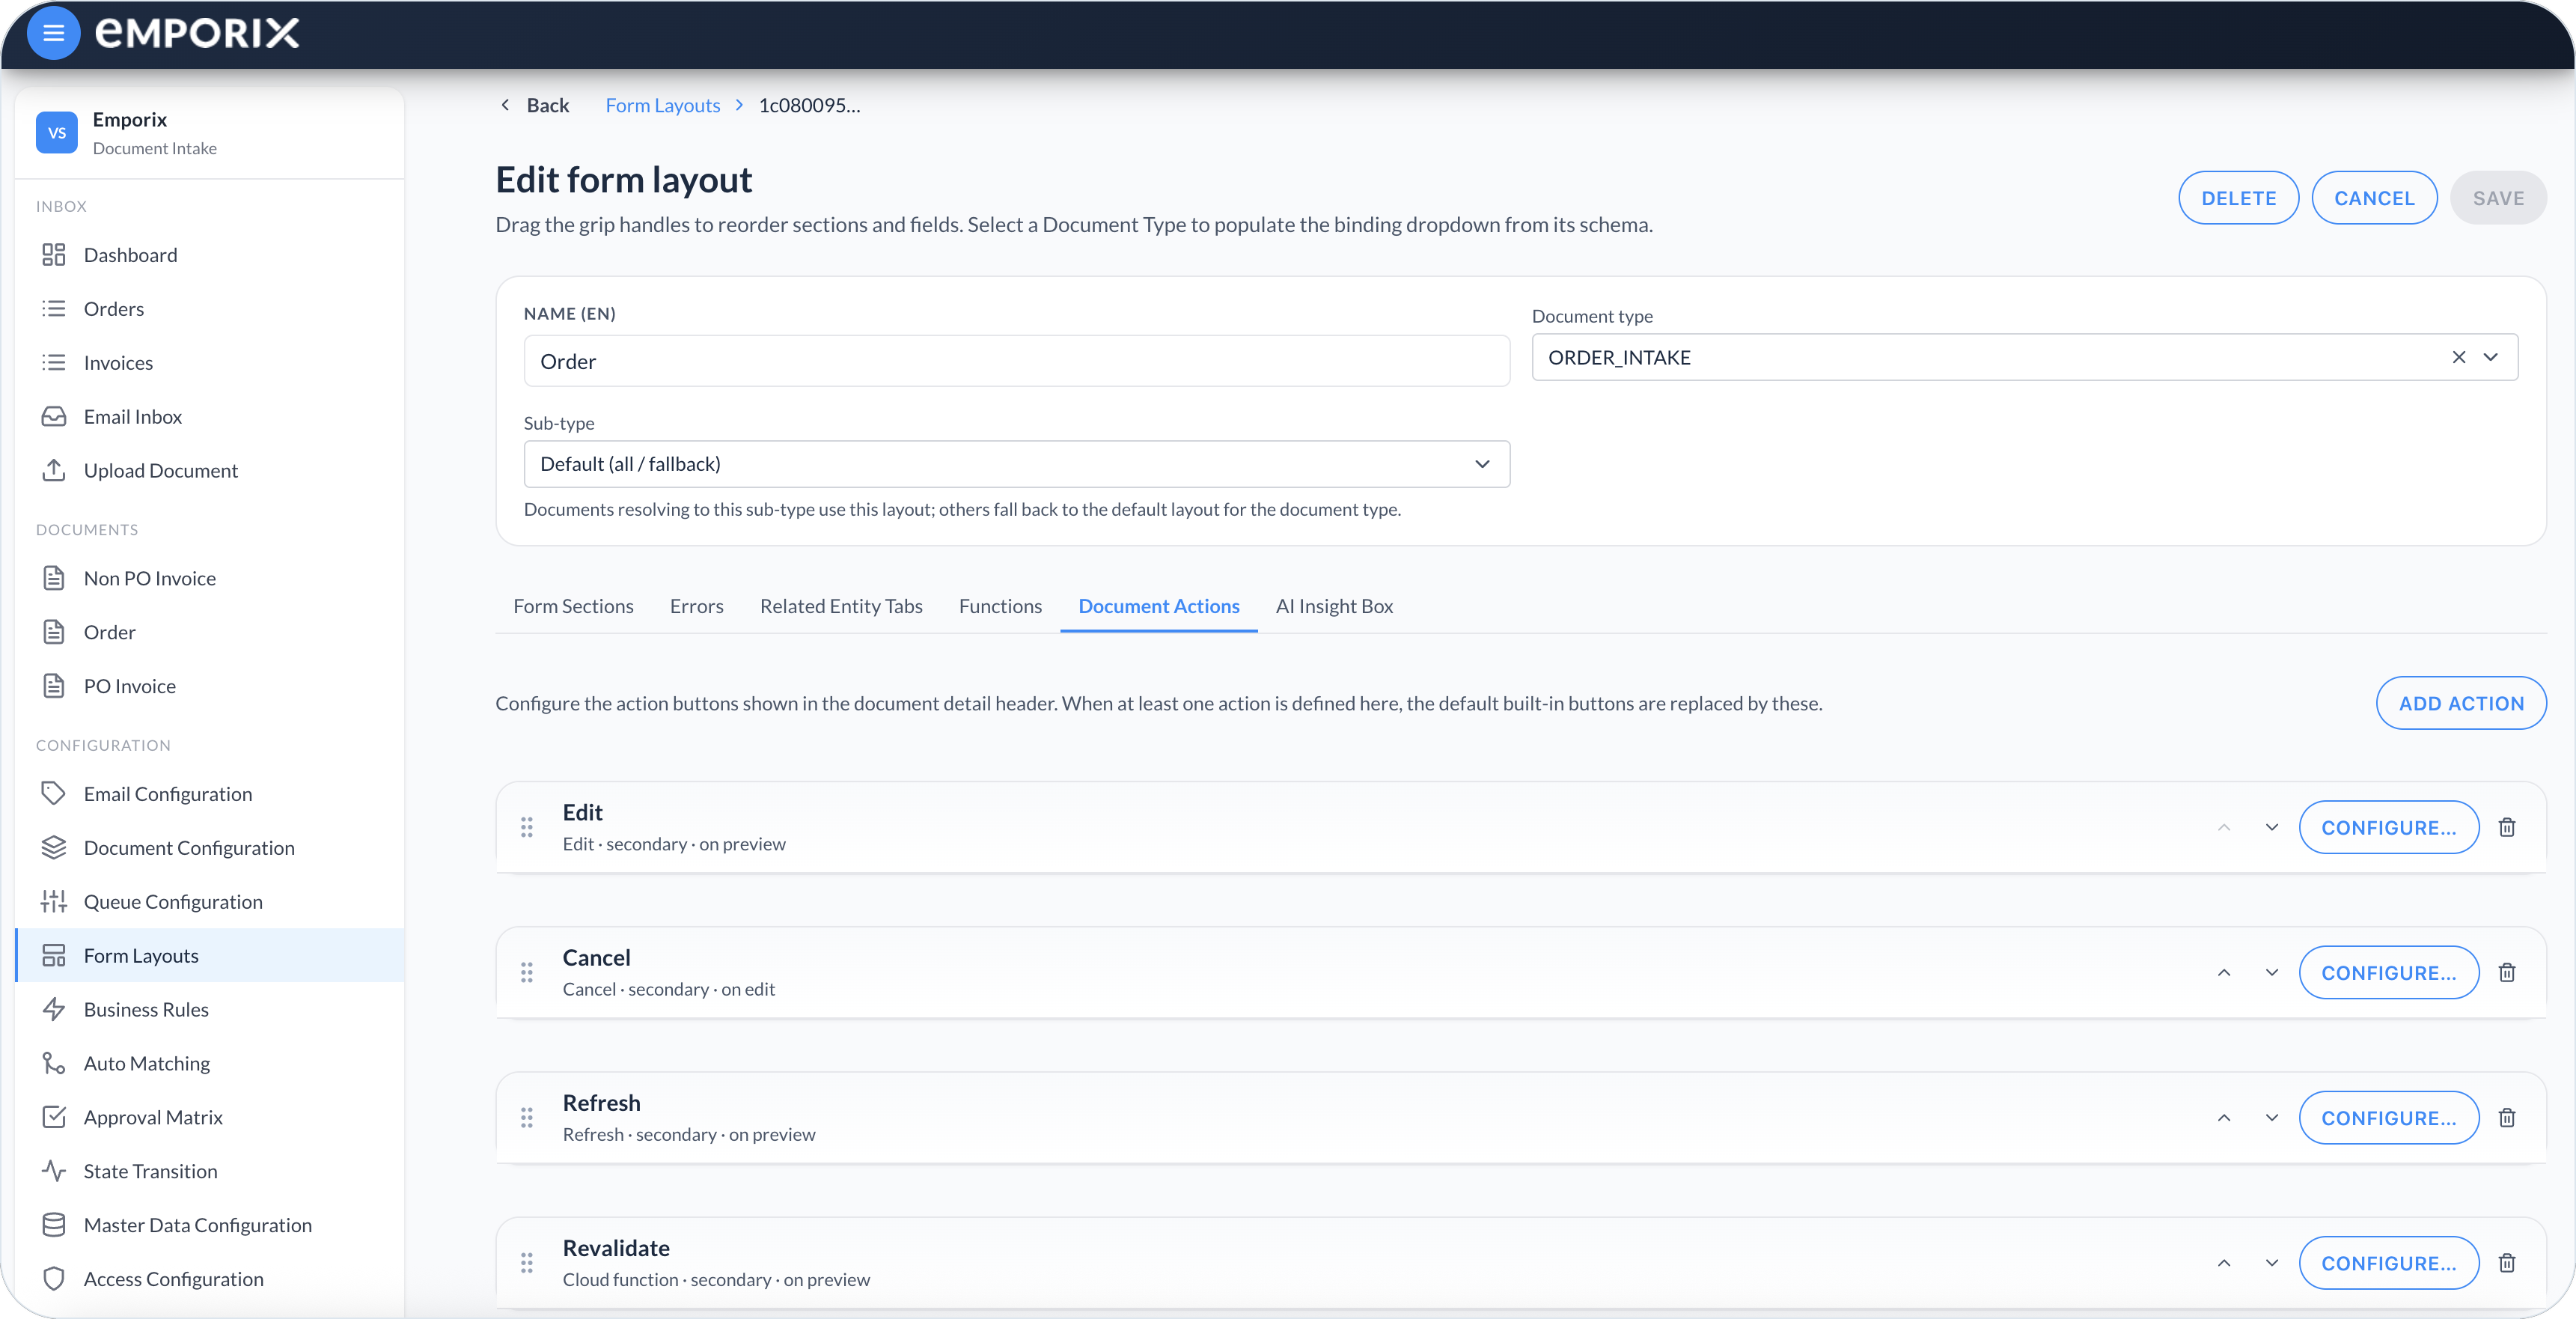Click the CANCEL button in the header

2374,198
